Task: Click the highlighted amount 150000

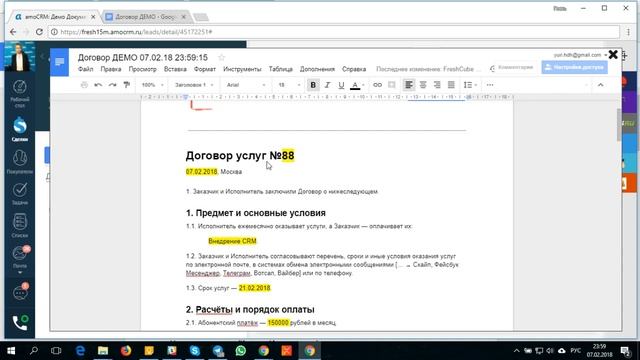Action: (x=278, y=323)
